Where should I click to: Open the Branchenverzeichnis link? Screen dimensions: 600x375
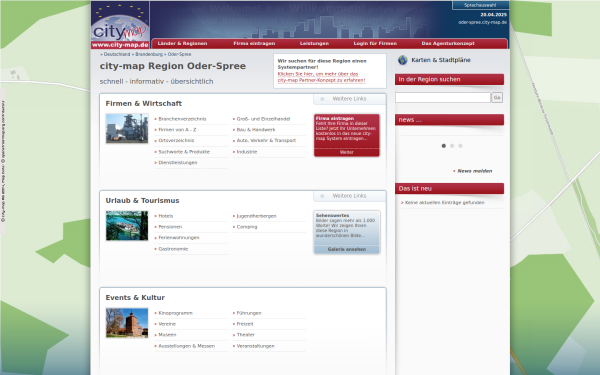coord(182,119)
